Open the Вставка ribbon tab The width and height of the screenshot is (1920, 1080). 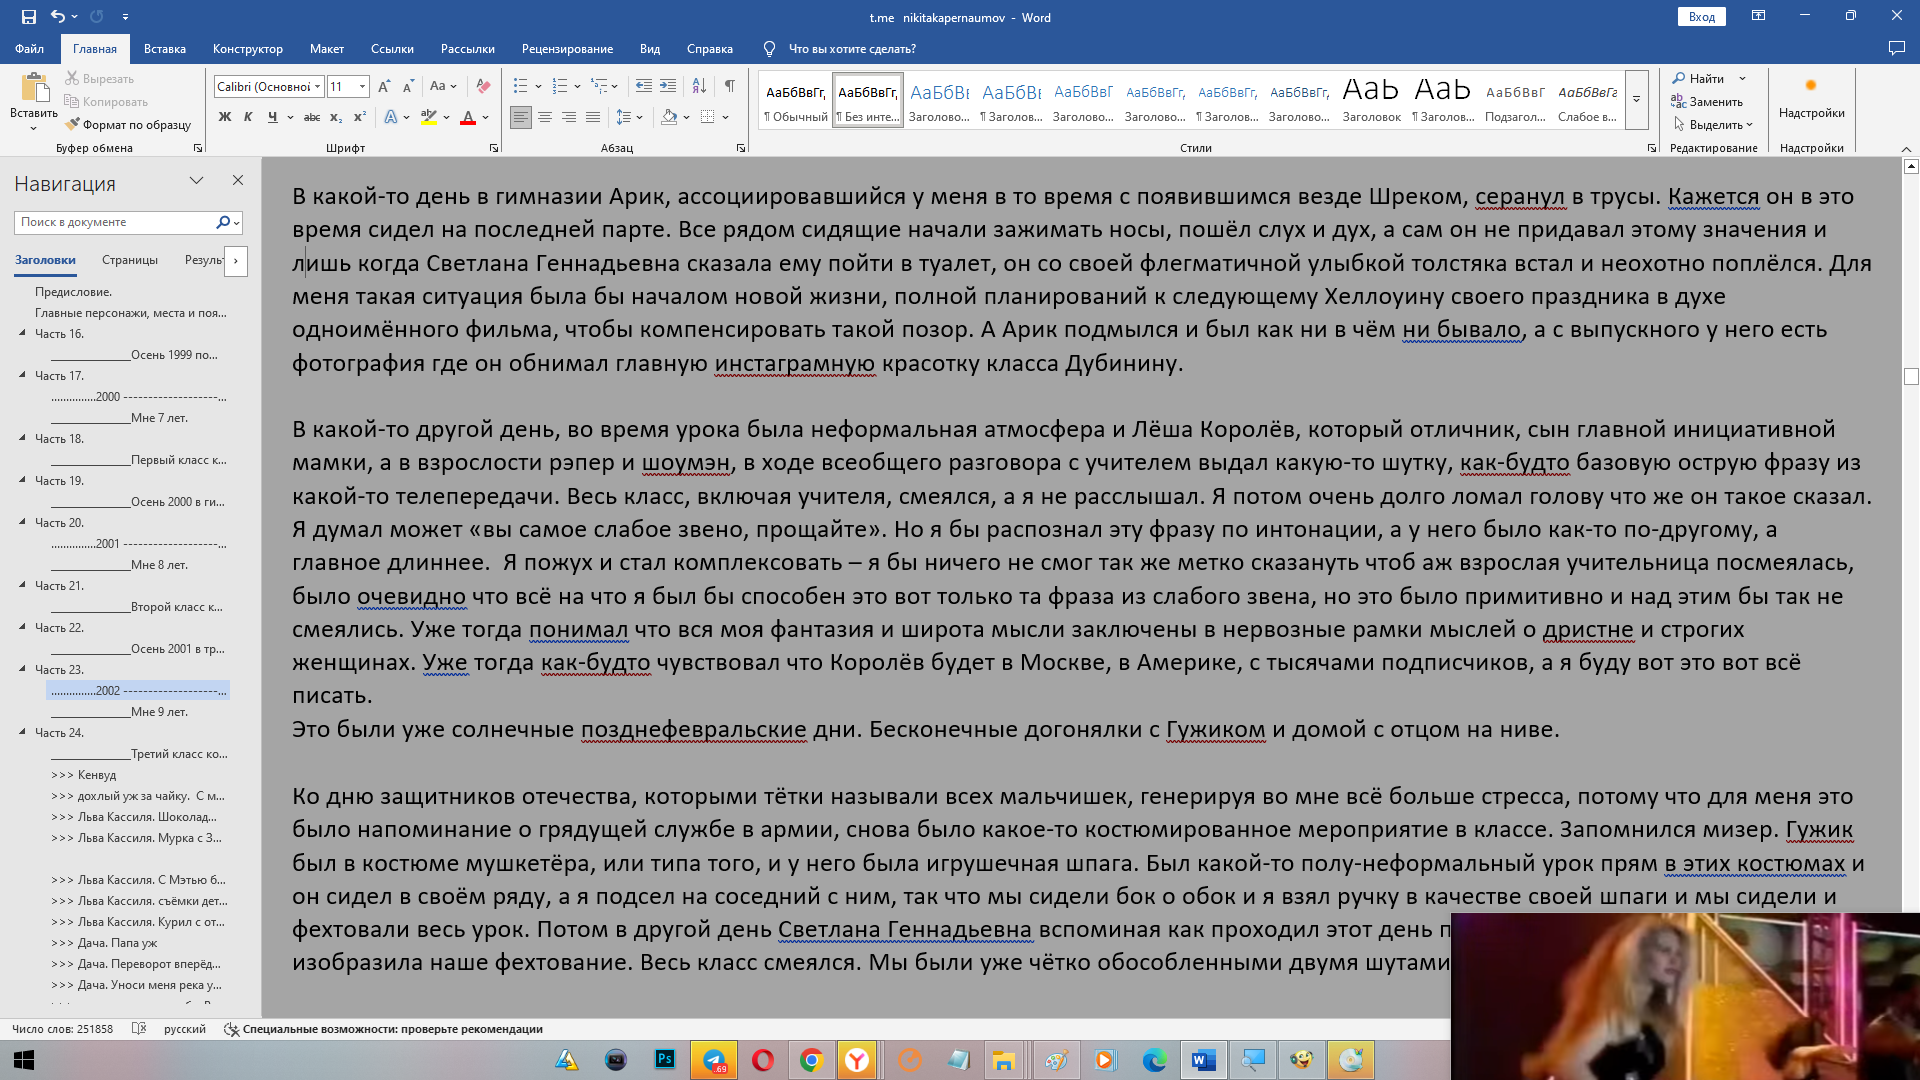164,48
